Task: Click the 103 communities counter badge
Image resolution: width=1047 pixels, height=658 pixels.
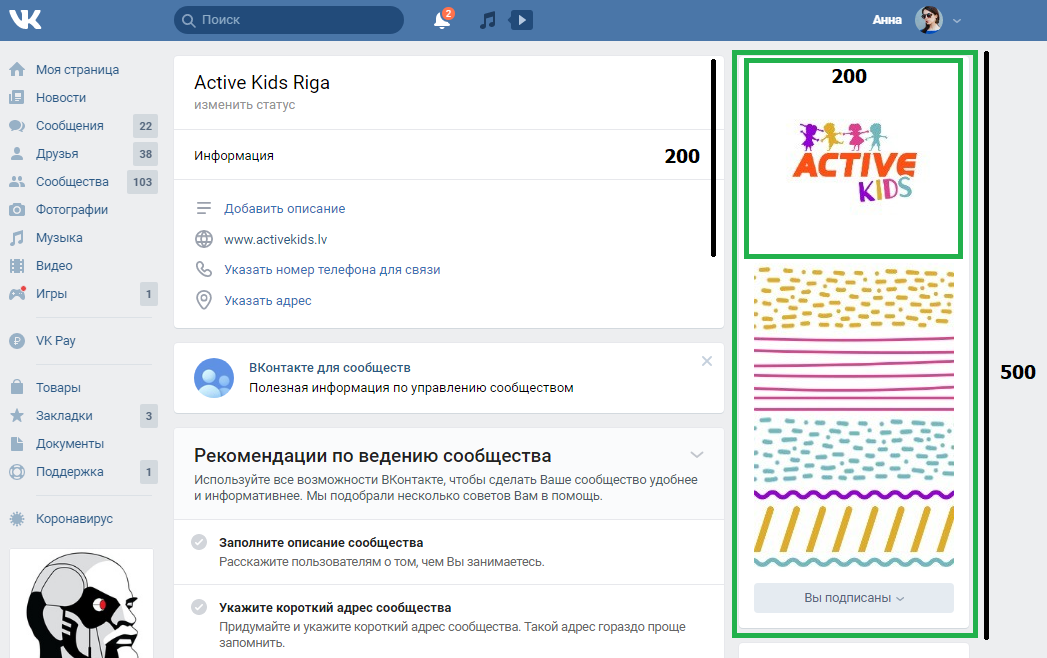Action: (x=142, y=182)
